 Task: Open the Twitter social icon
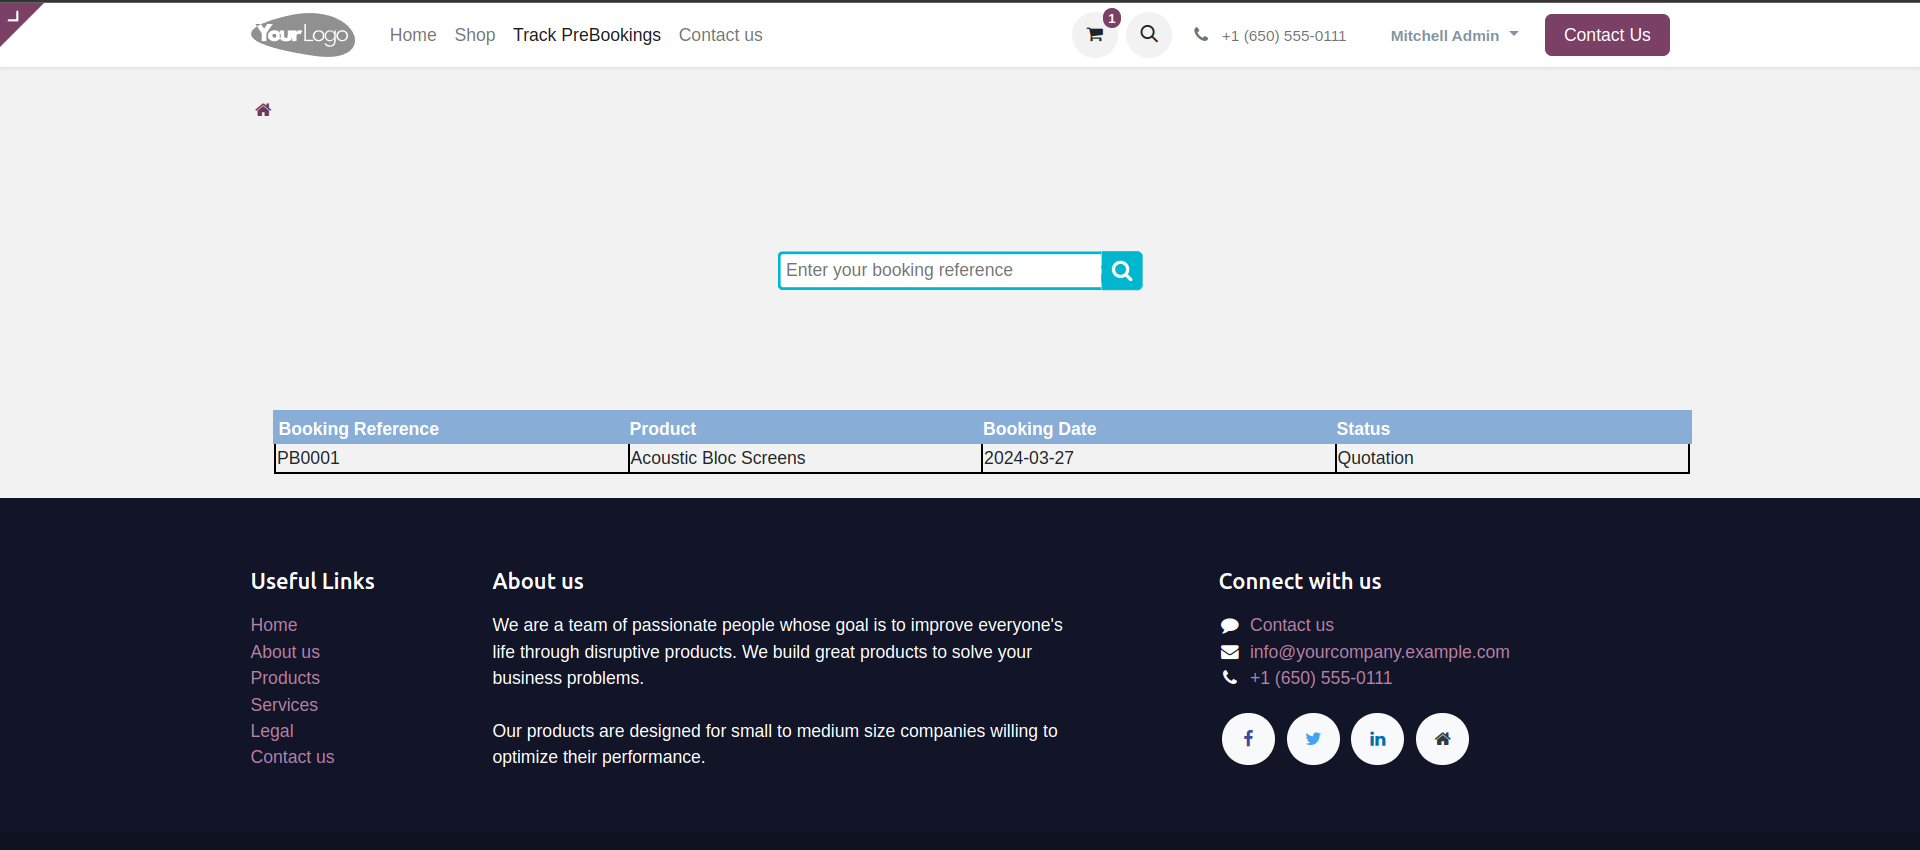tap(1313, 739)
